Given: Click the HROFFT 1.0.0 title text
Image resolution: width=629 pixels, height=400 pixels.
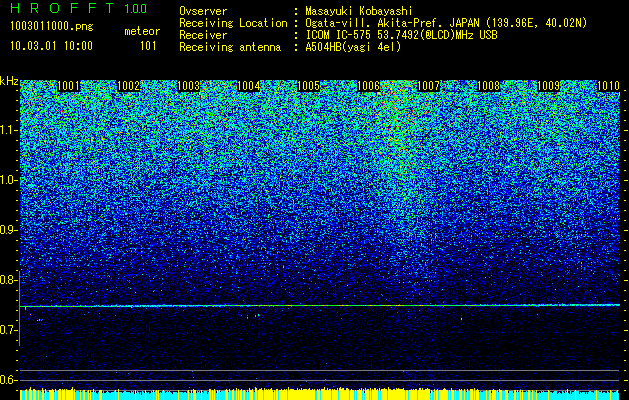Looking at the screenshot, I should pos(79,8).
